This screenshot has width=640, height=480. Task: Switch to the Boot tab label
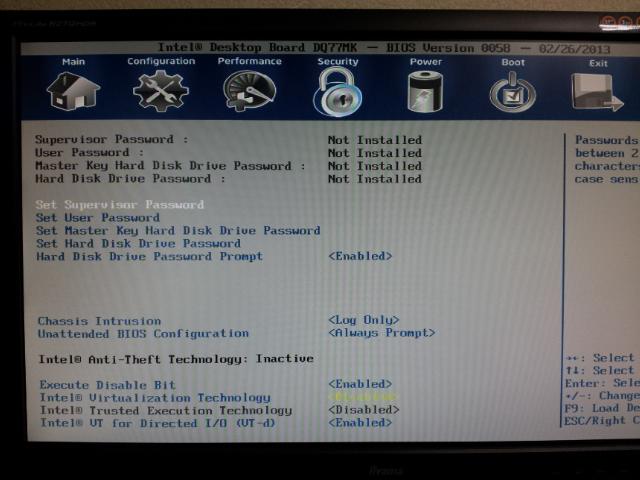(x=513, y=62)
